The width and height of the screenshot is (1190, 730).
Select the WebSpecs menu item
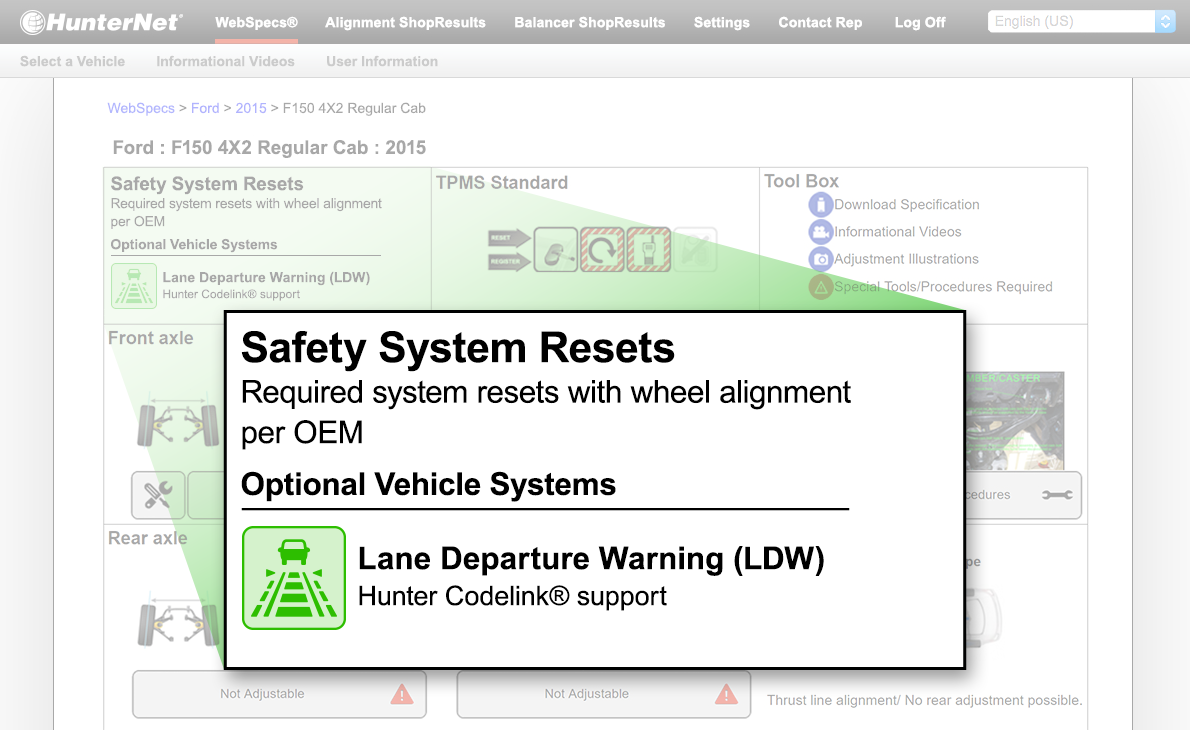pos(256,22)
